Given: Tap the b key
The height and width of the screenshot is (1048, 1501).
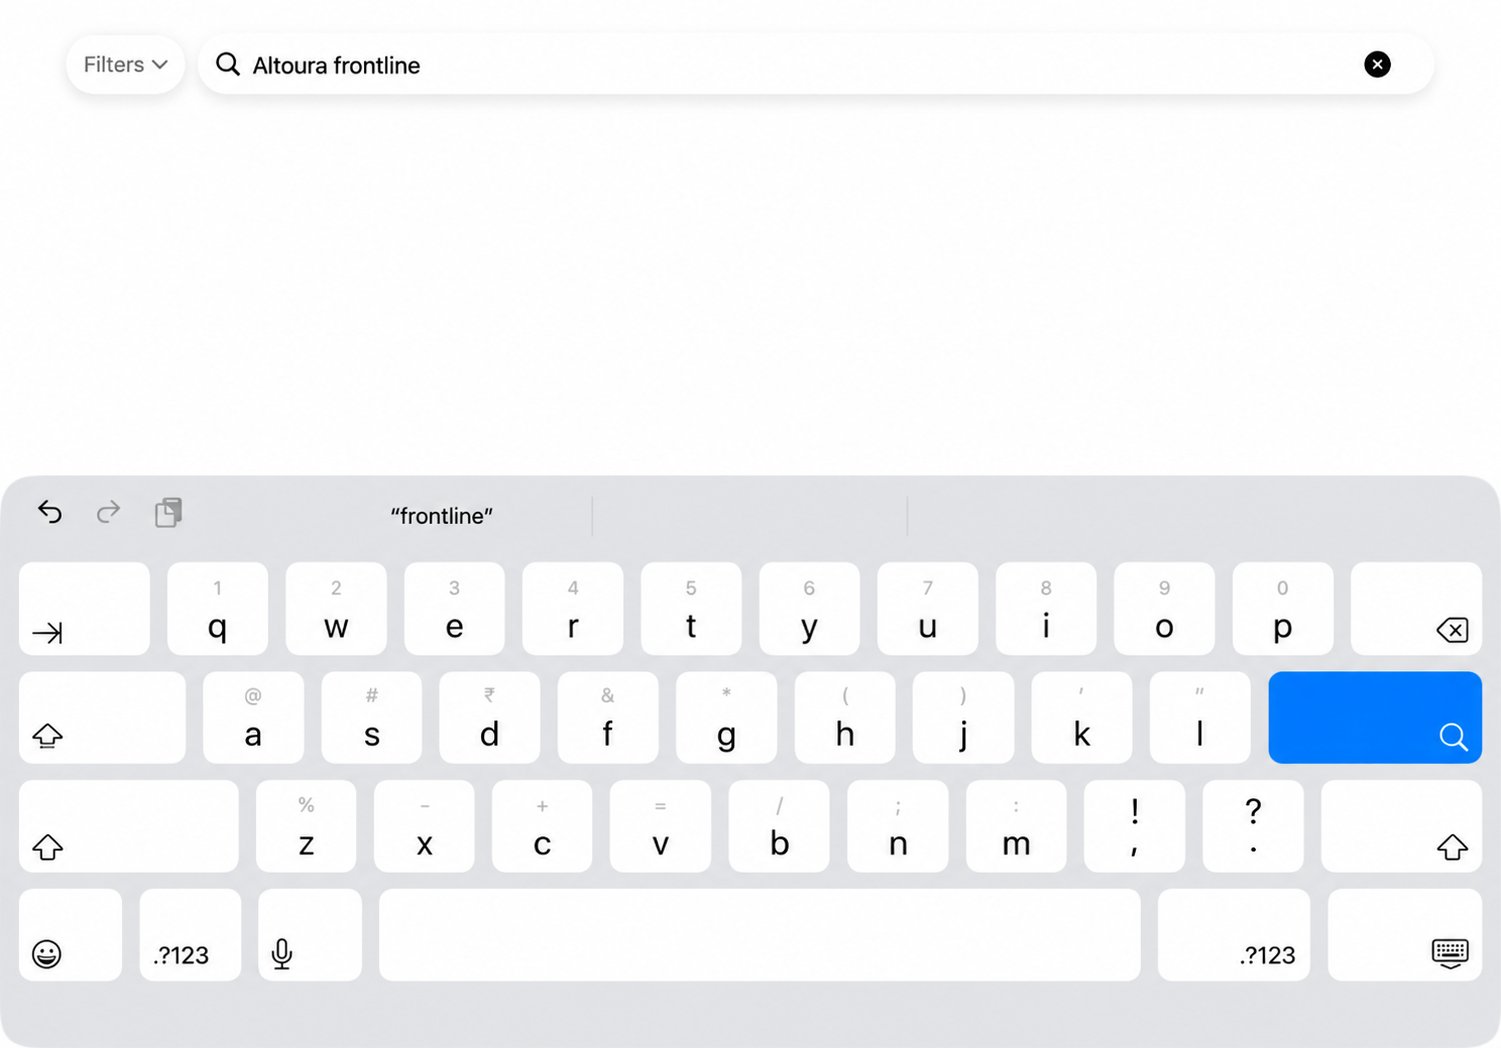Looking at the screenshot, I should [779, 826].
